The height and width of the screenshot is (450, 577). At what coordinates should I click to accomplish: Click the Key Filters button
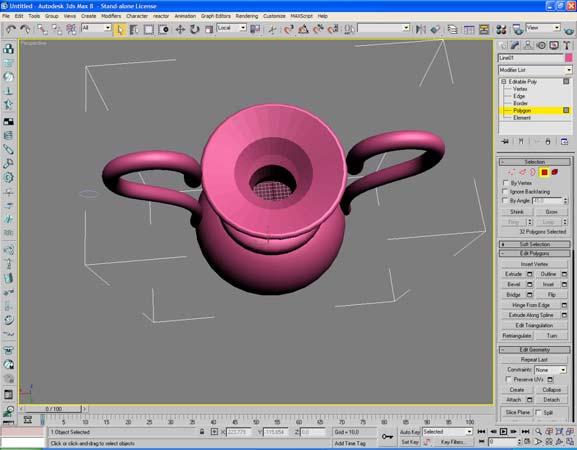coord(452,442)
